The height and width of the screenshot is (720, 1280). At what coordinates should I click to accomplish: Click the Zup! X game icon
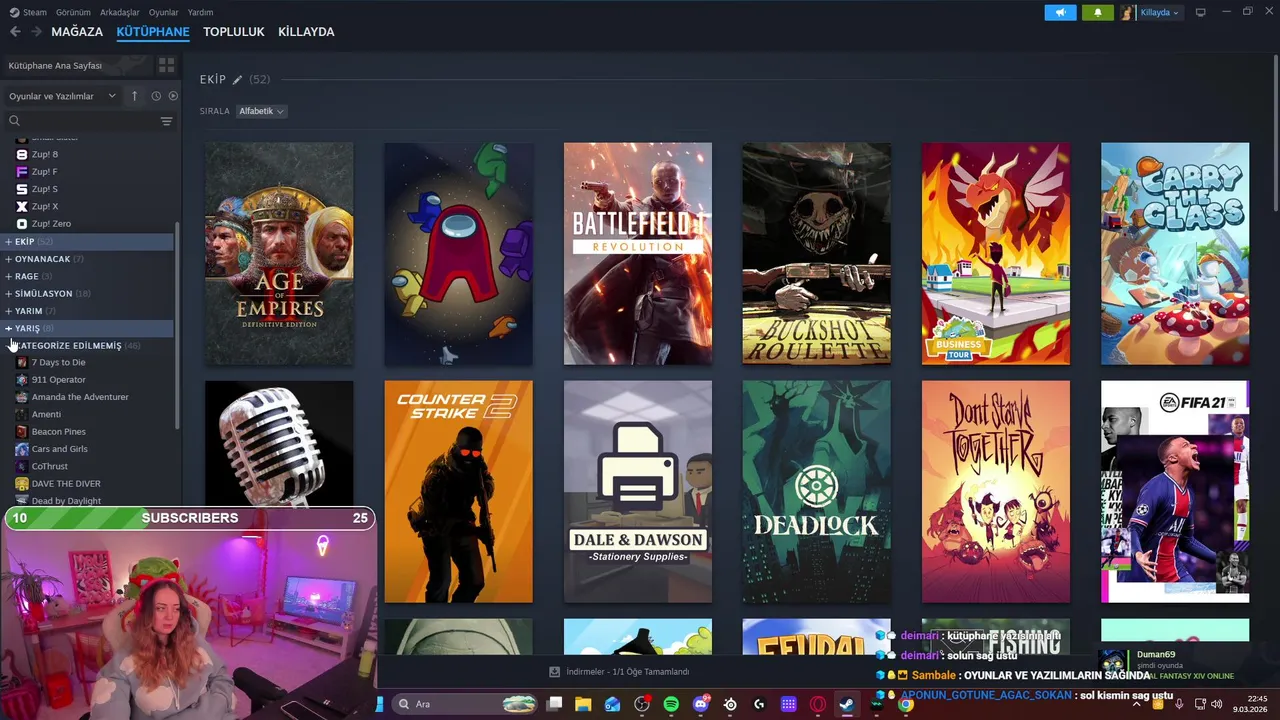click(x=22, y=206)
